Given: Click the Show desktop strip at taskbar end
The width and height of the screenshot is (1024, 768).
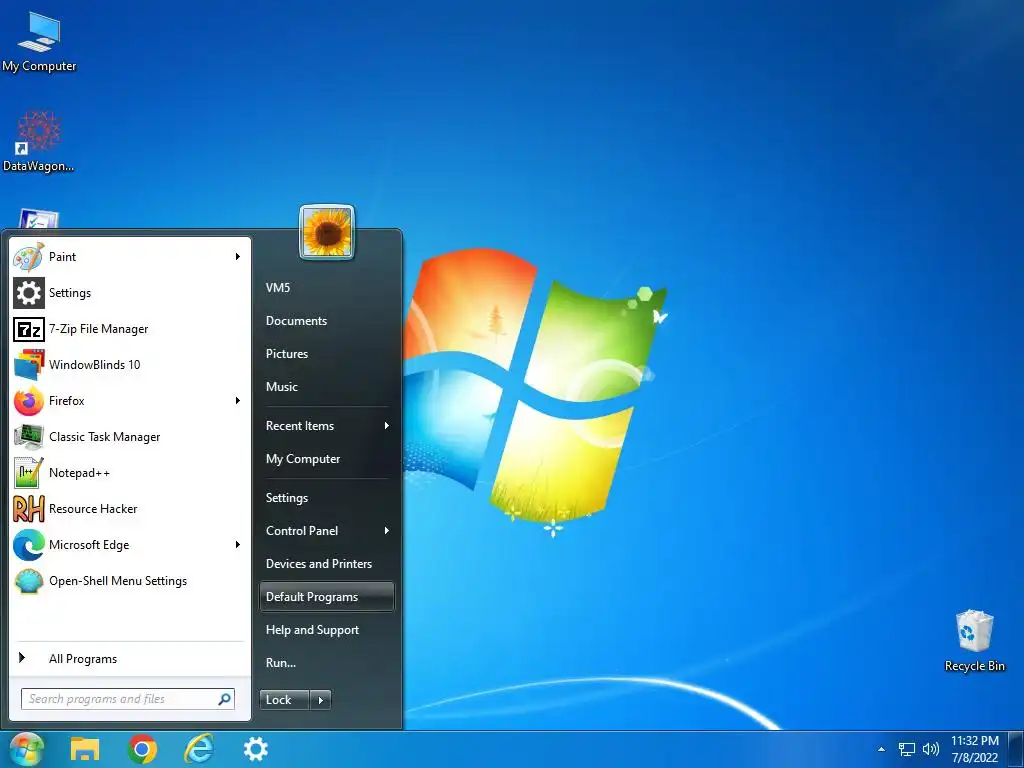Looking at the screenshot, I should (1016, 749).
